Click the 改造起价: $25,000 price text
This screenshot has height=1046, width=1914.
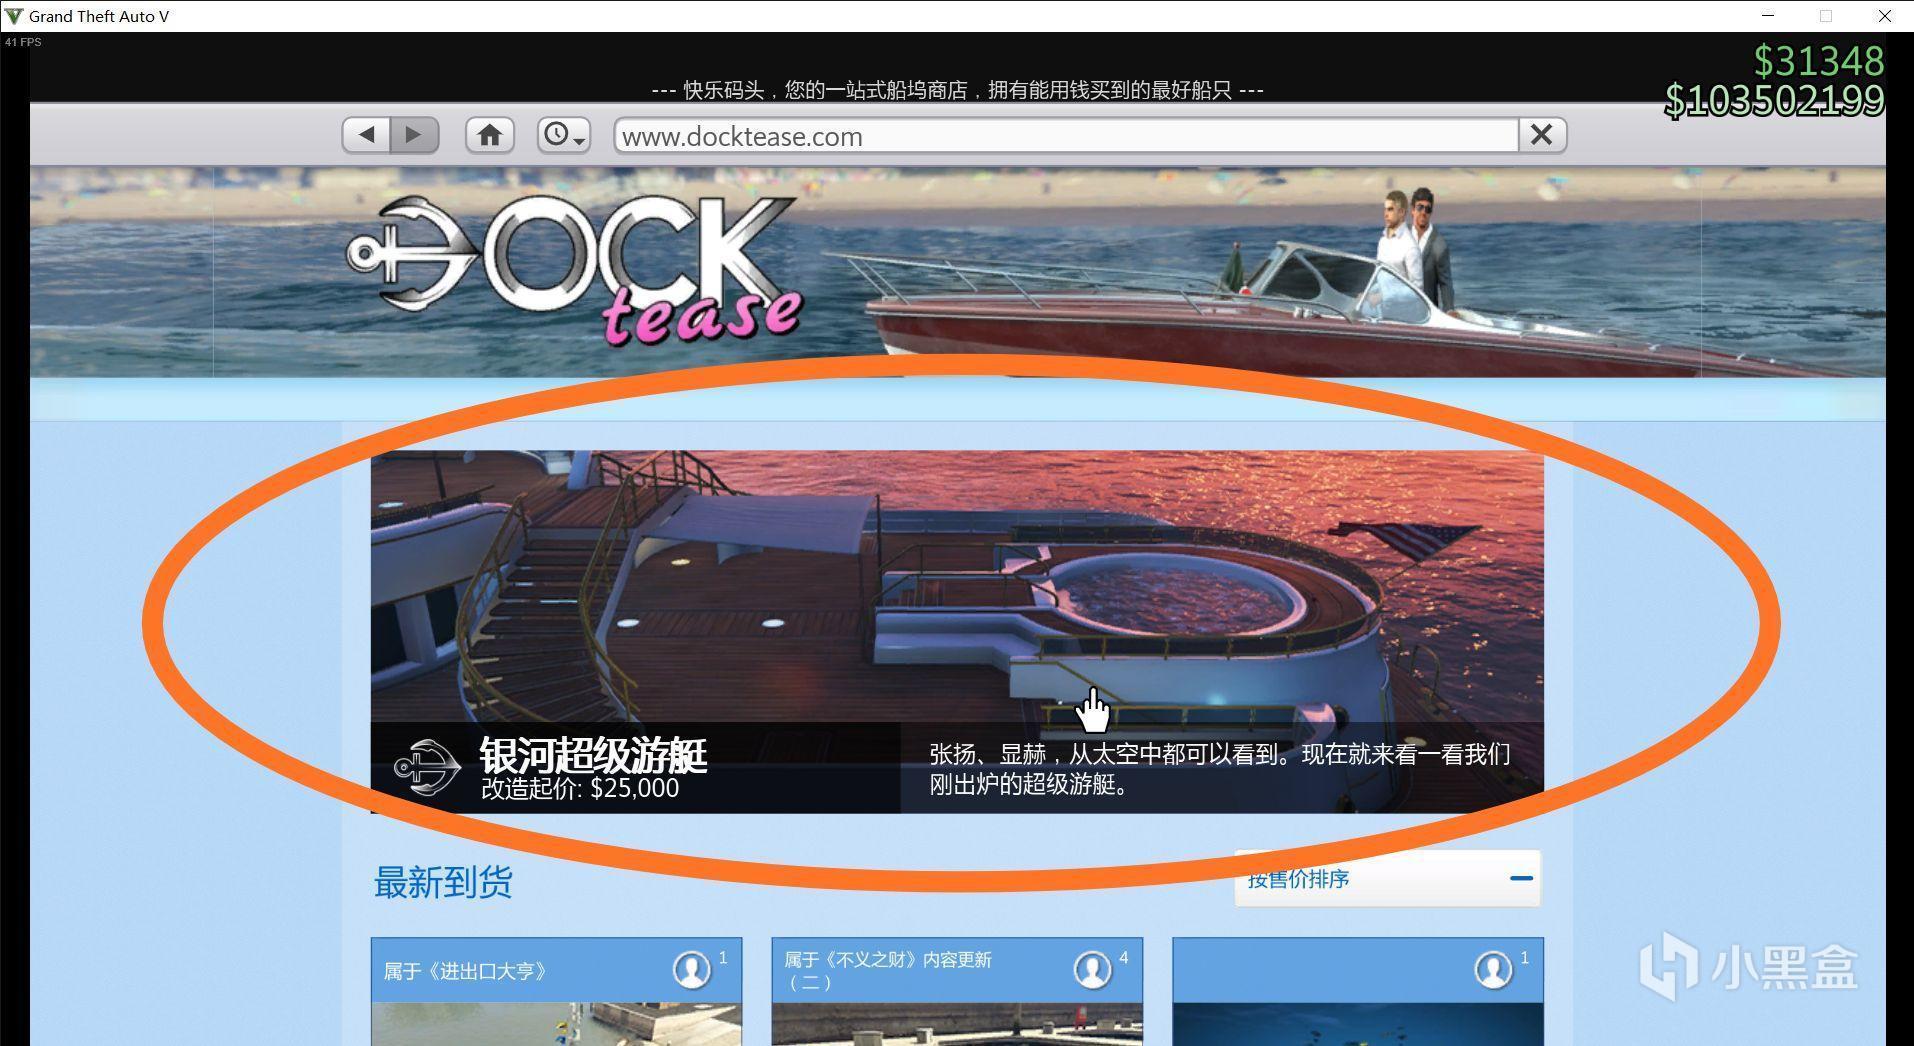tap(580, 788)
